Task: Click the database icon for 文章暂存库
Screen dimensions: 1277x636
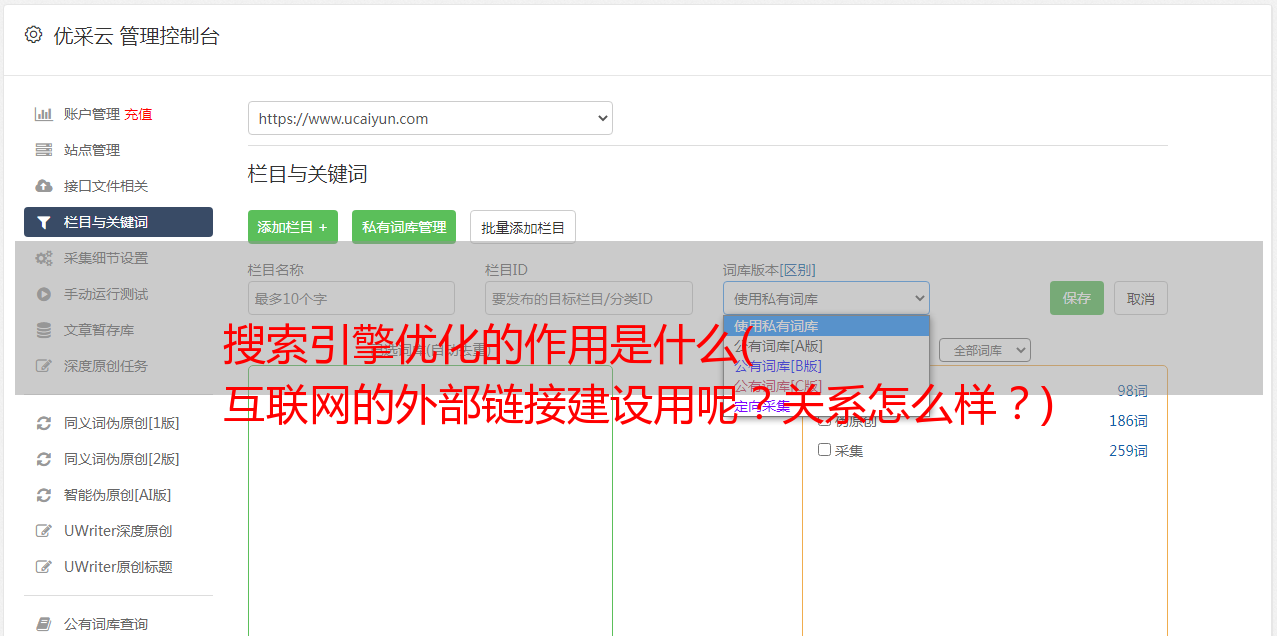Action: pyautogui.click(x=44, y=330)
